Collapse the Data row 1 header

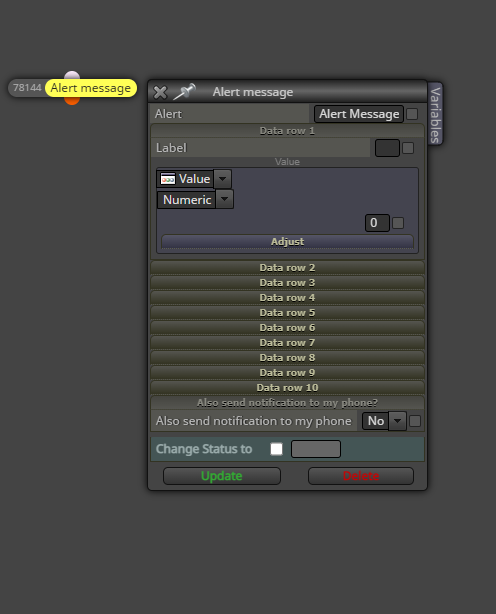point(287,130)
